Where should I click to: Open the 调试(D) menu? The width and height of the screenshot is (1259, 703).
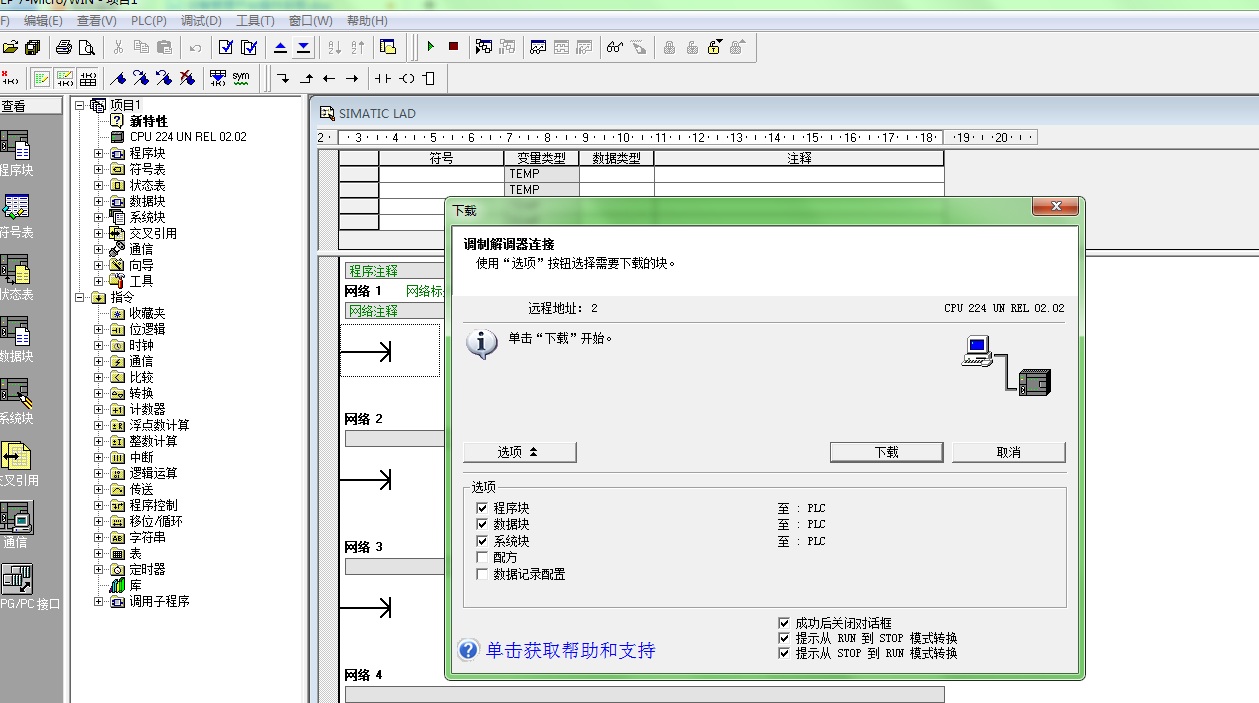pyautogui.click(x=201, y=20)
